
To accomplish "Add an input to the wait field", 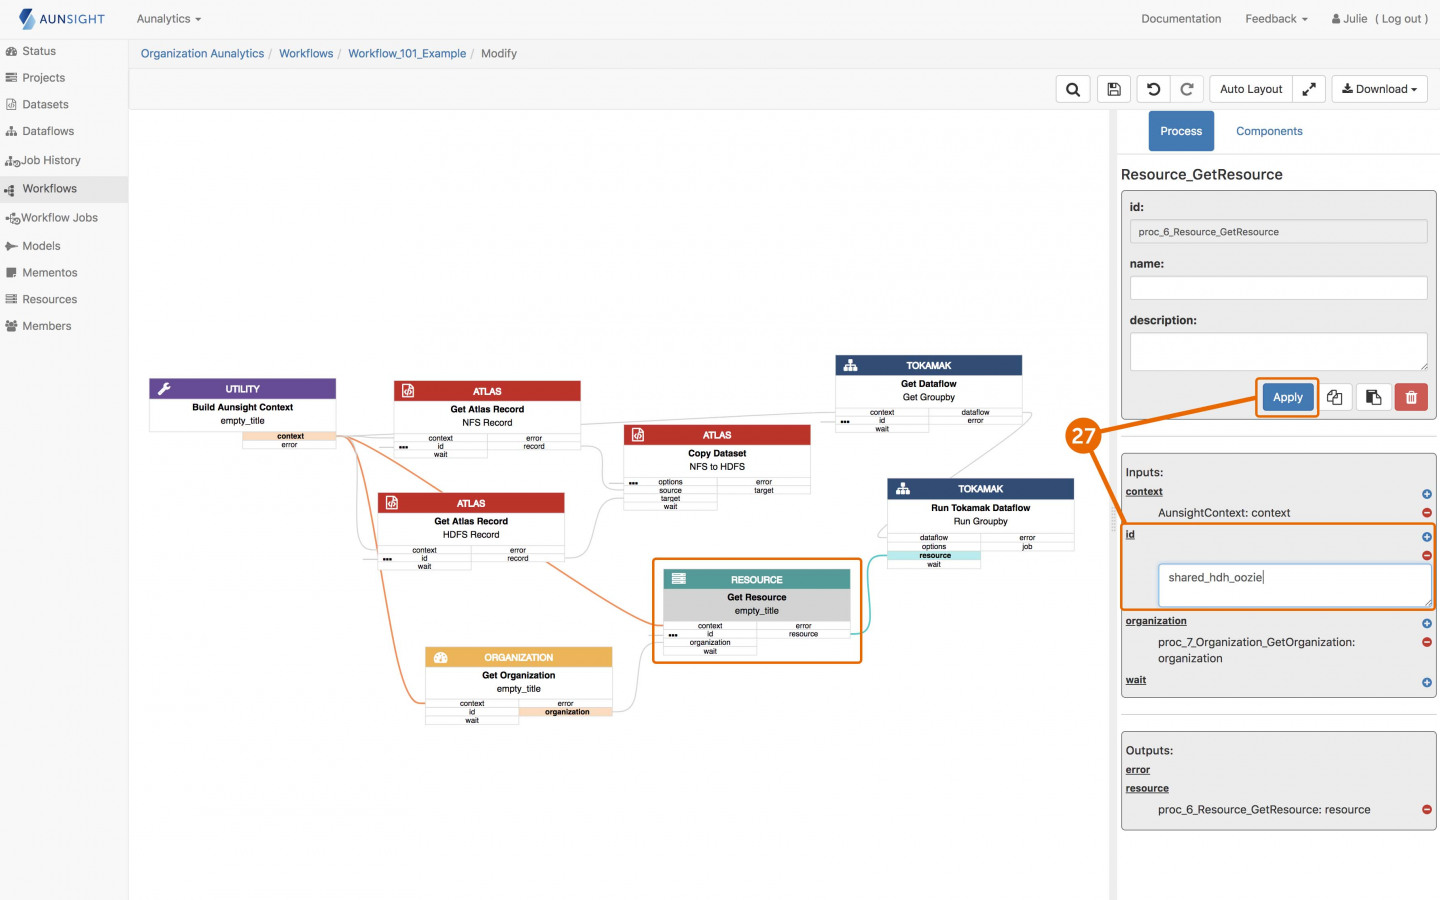I will point(1426,683).
